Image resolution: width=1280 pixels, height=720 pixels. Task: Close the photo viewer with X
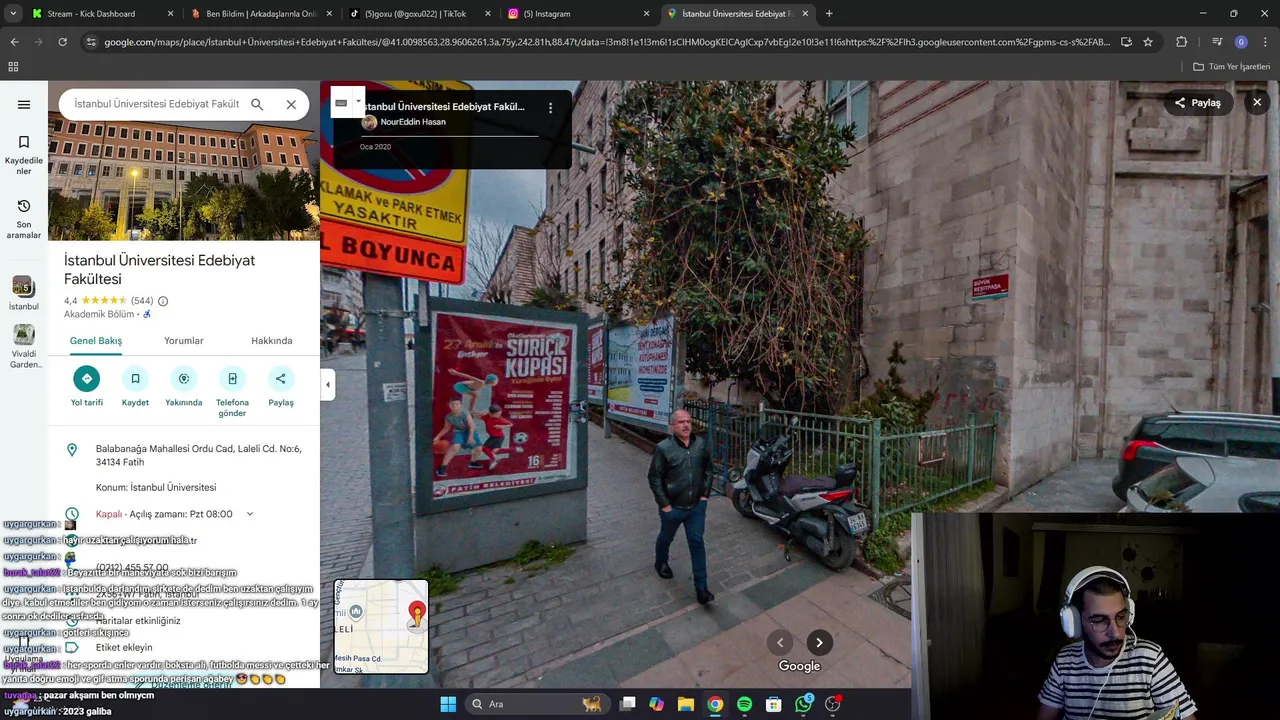(x=1257, y=102)
